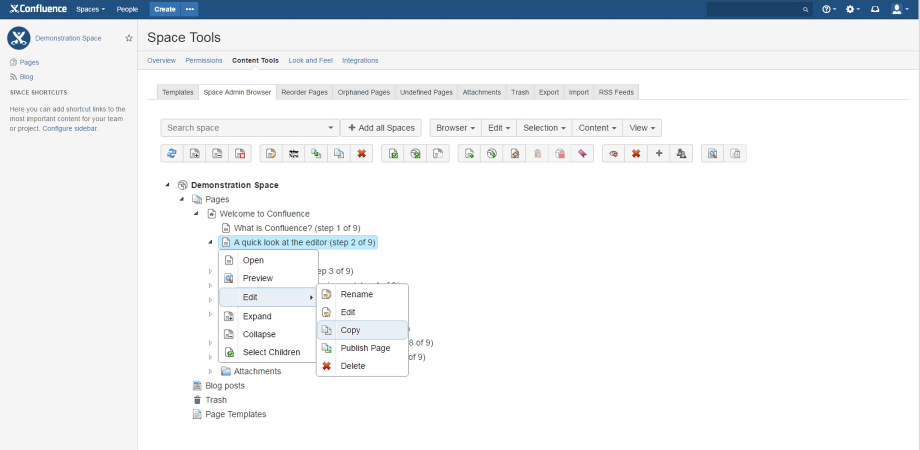Open the Orphaned Pages tab
920x450 pixels.
[x=363, y=92]
